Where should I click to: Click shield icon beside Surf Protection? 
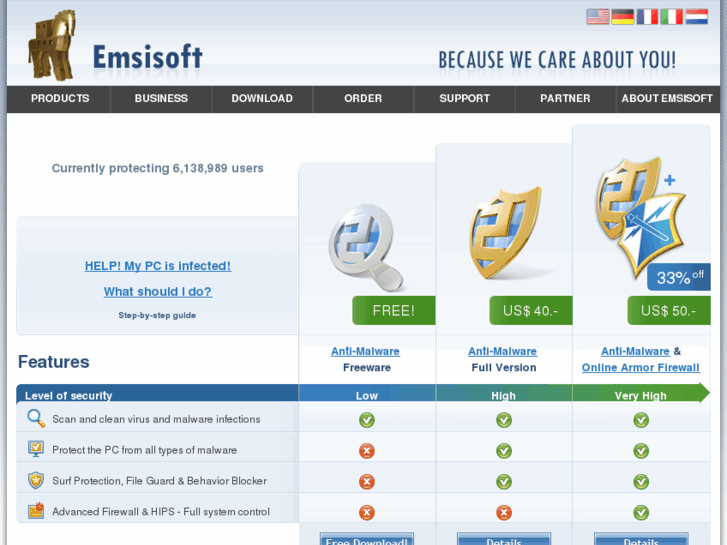36,481
